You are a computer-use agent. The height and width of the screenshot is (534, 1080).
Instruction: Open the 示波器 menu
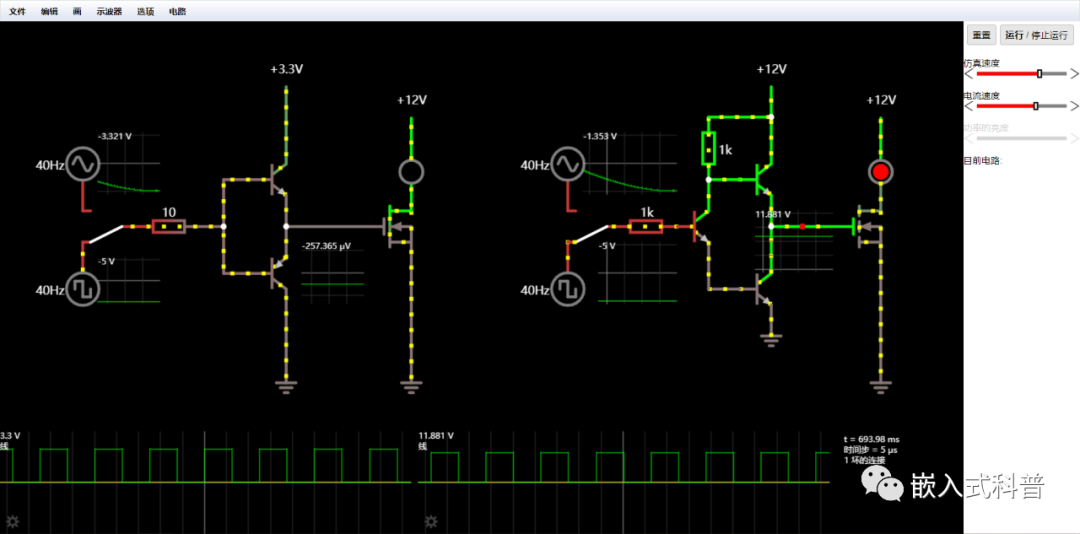[x=109, y=12]
